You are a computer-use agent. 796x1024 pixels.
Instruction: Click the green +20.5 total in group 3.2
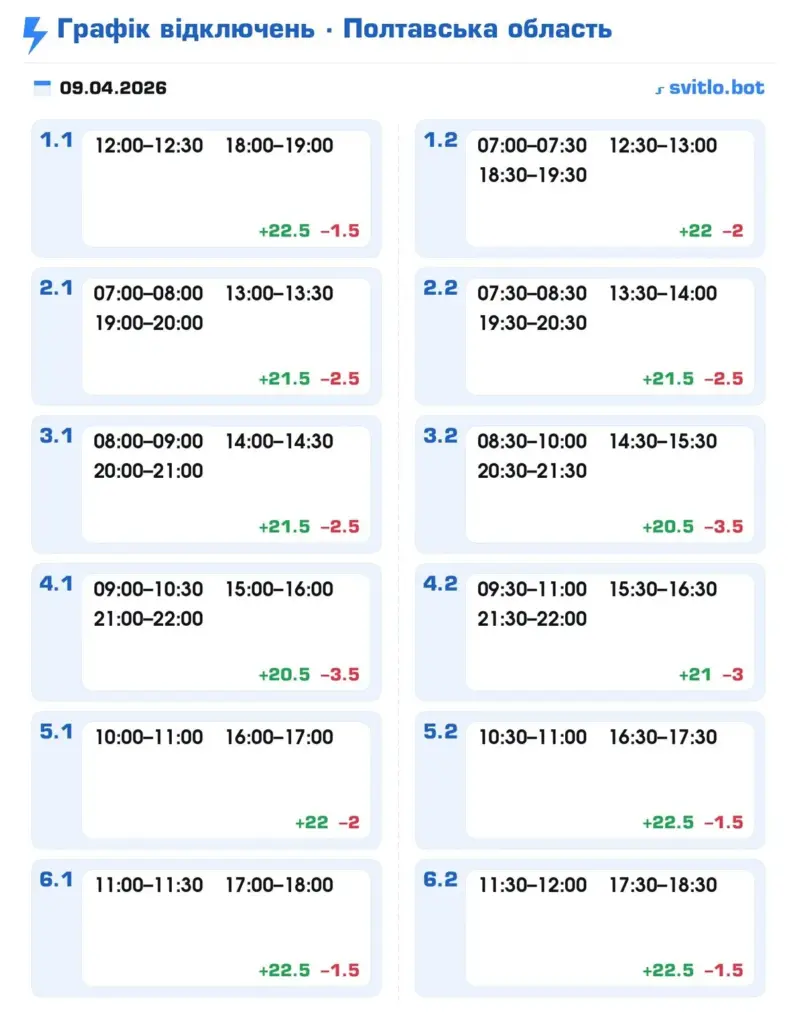[x=667, y=527]
